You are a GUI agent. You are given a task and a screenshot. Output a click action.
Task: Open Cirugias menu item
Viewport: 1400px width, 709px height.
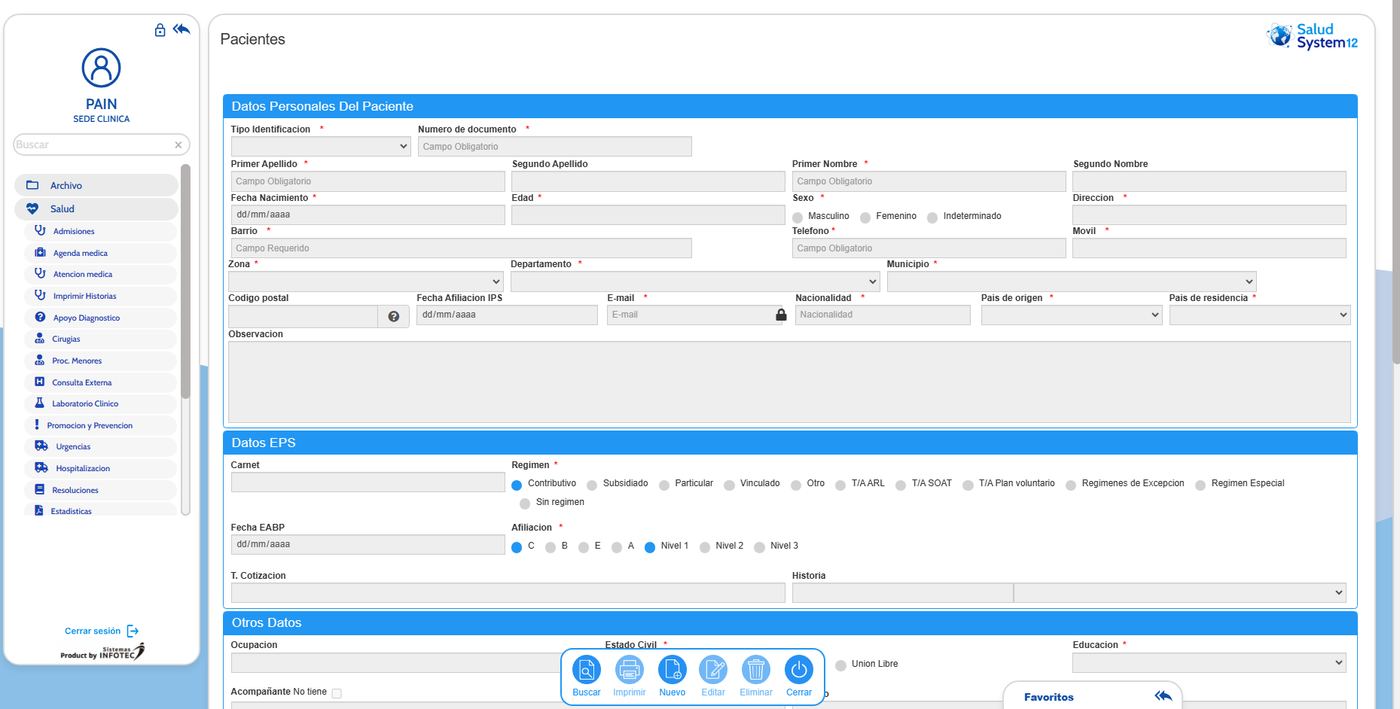coord(100,339)
